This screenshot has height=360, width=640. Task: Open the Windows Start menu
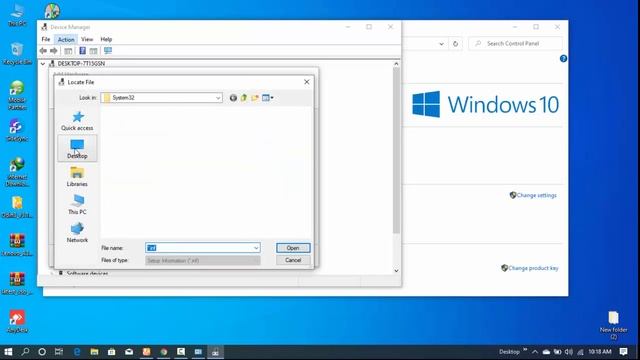(8, 352)
